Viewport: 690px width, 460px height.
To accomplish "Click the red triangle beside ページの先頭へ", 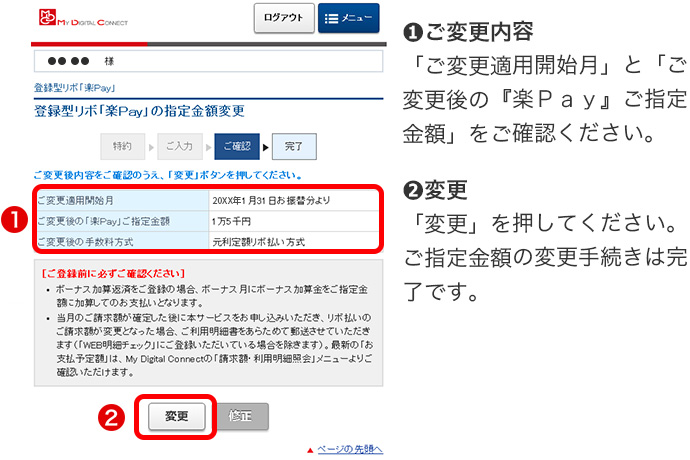I will 310,450.
